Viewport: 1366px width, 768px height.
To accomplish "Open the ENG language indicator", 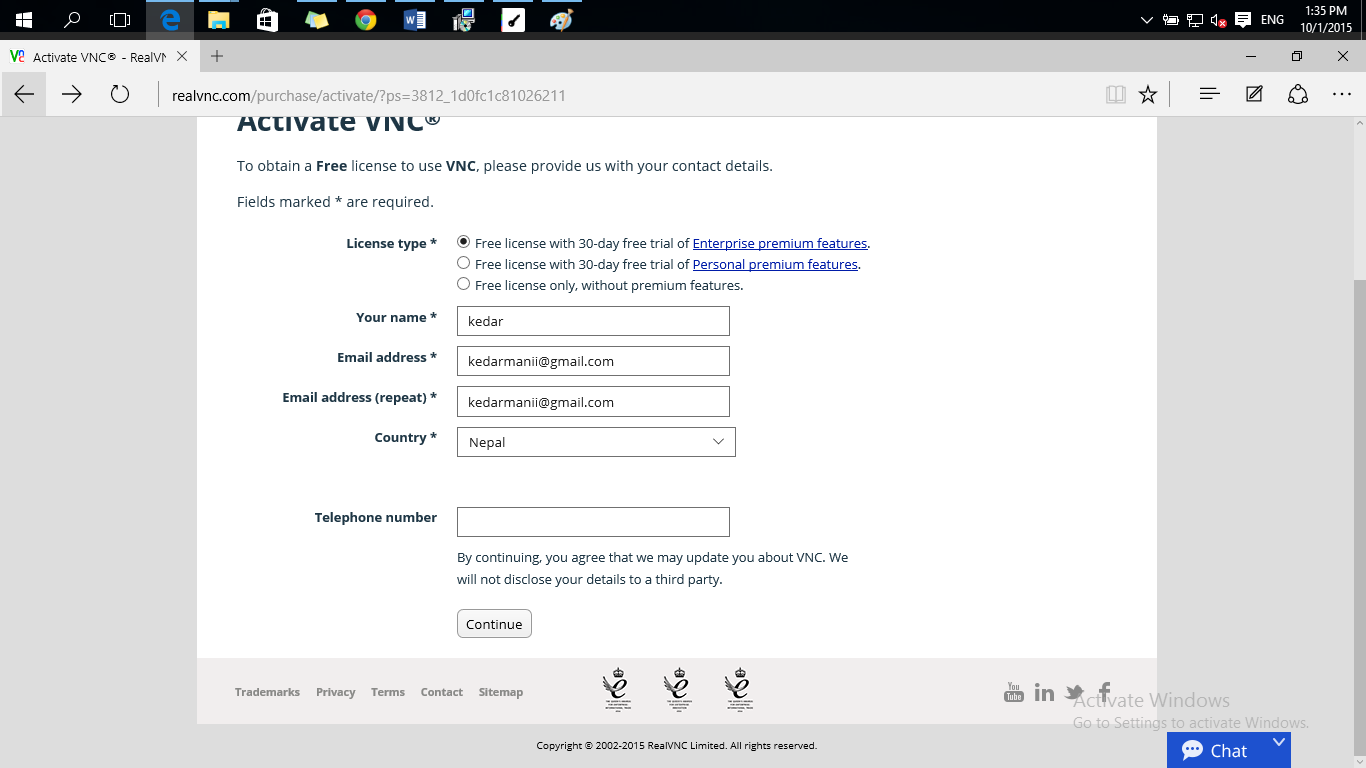I will [1272, 19].
